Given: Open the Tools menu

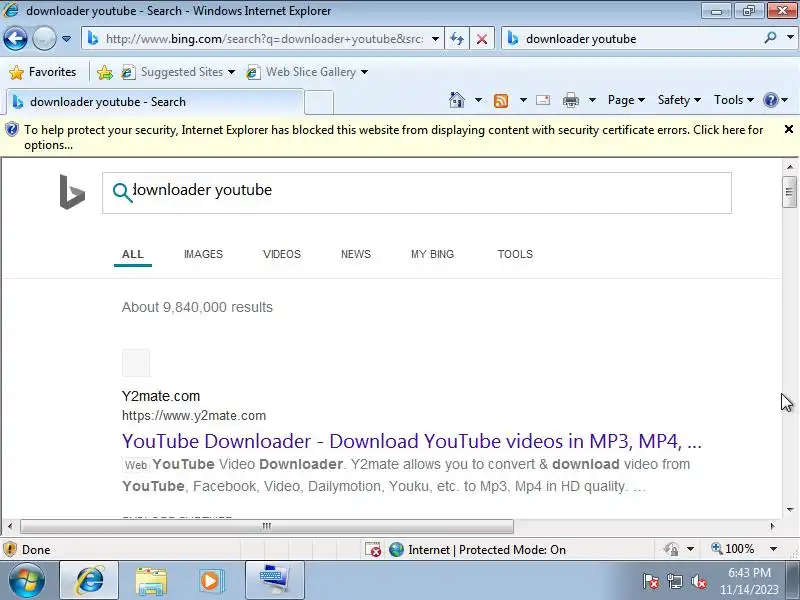Looking at the screenshot, I should coord(734,100).
